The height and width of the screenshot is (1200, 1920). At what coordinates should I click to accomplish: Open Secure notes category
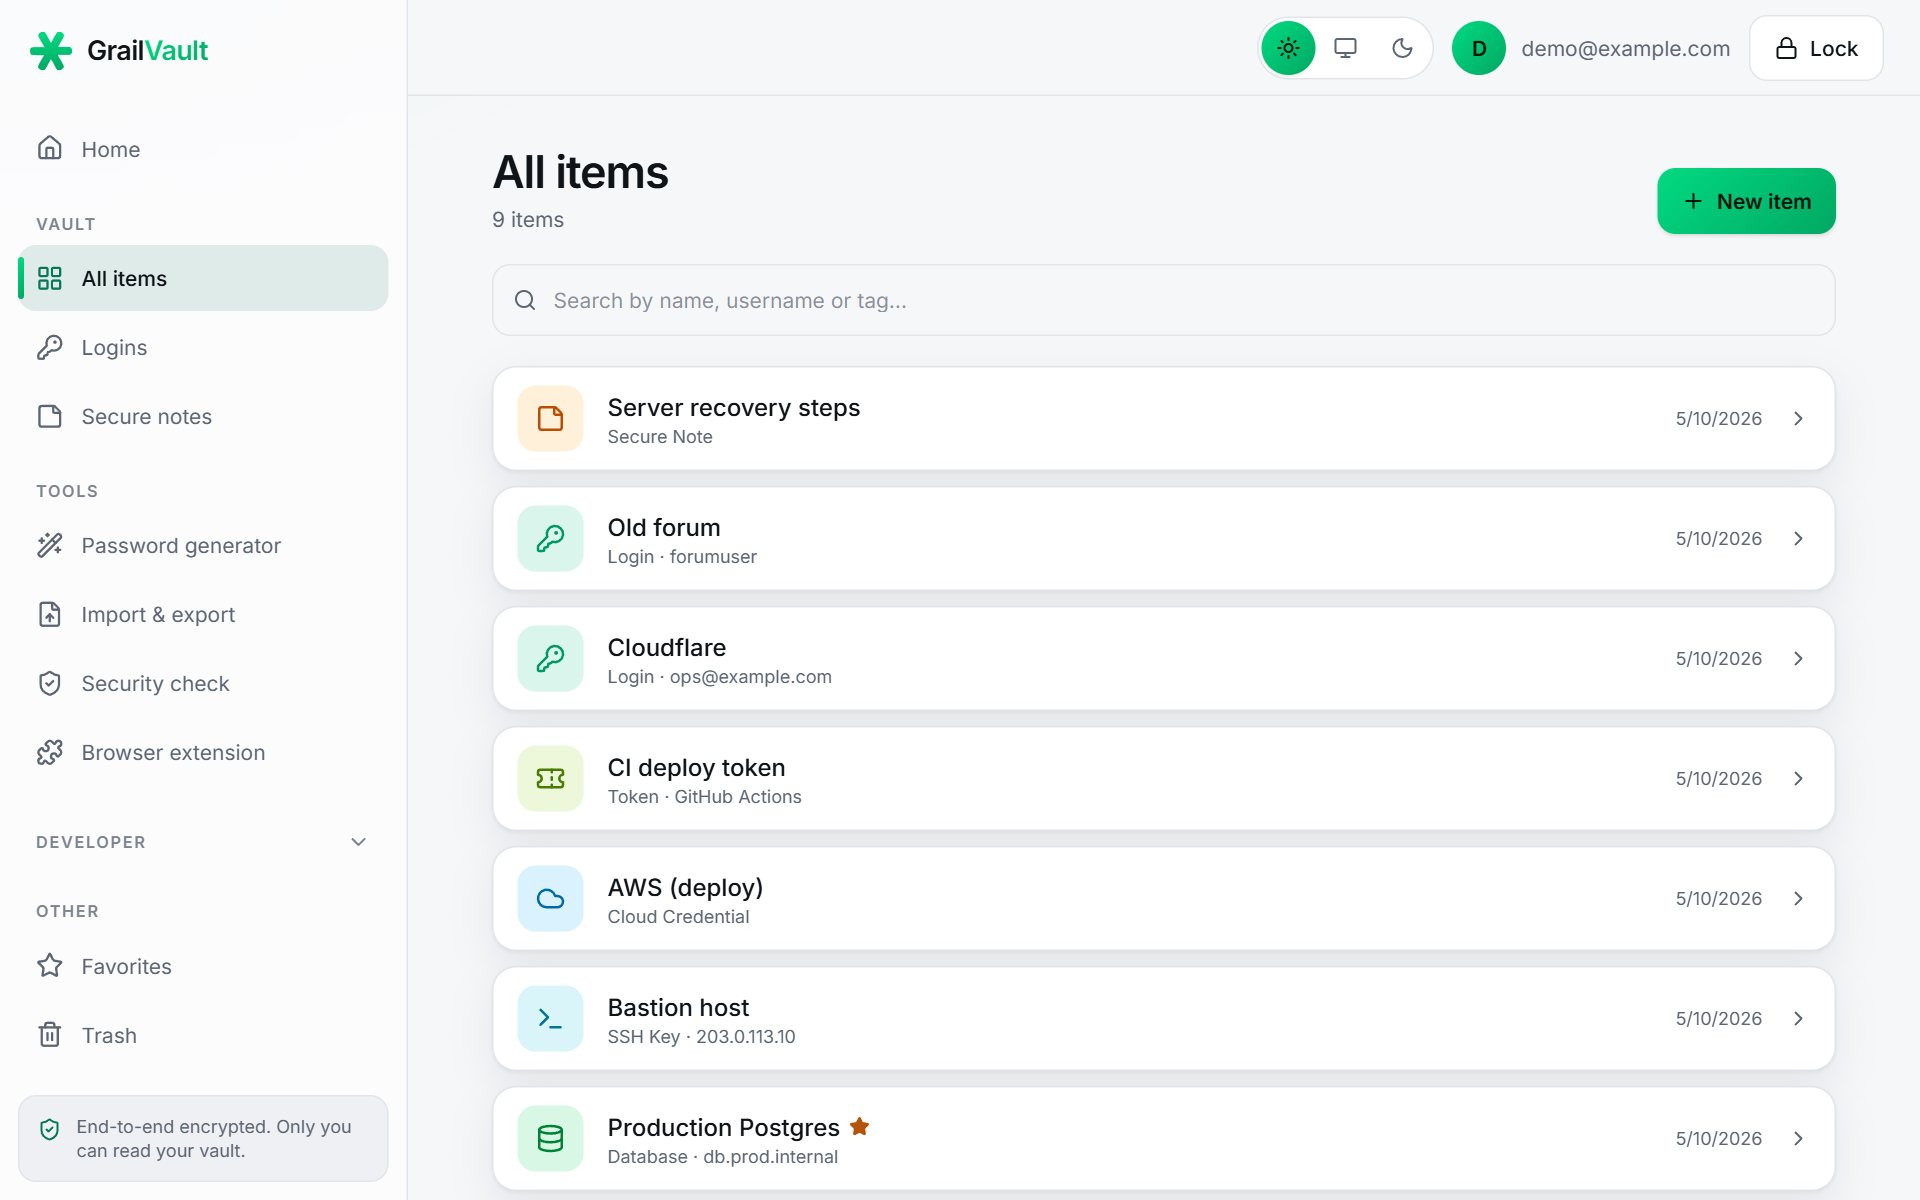click(203, 416)
